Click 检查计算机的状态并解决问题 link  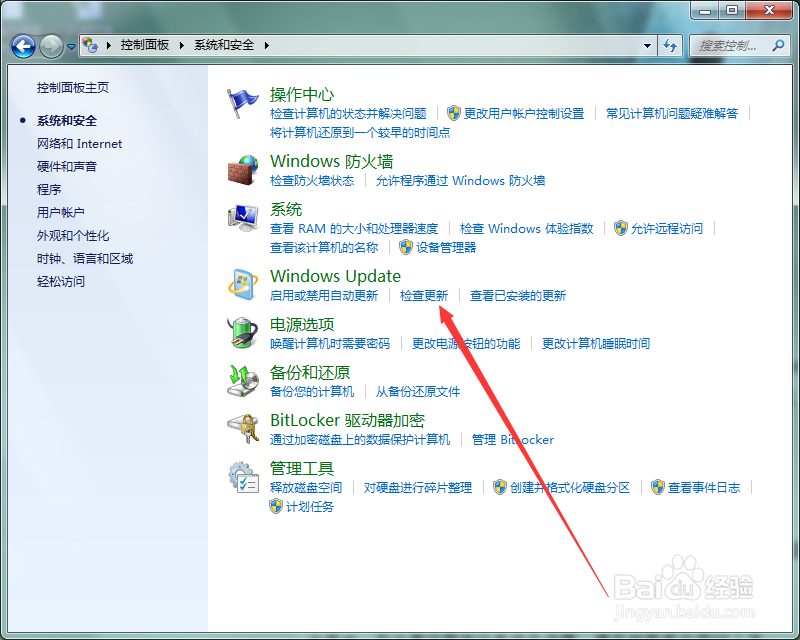348,114
